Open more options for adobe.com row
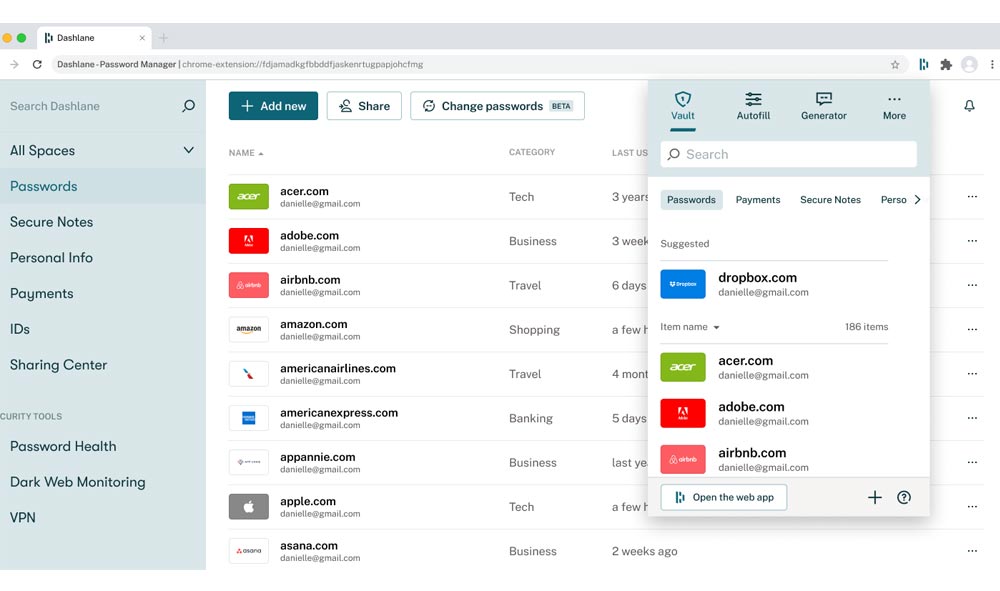The width and height of the screenshot is (1000, 591). (972, 241)
